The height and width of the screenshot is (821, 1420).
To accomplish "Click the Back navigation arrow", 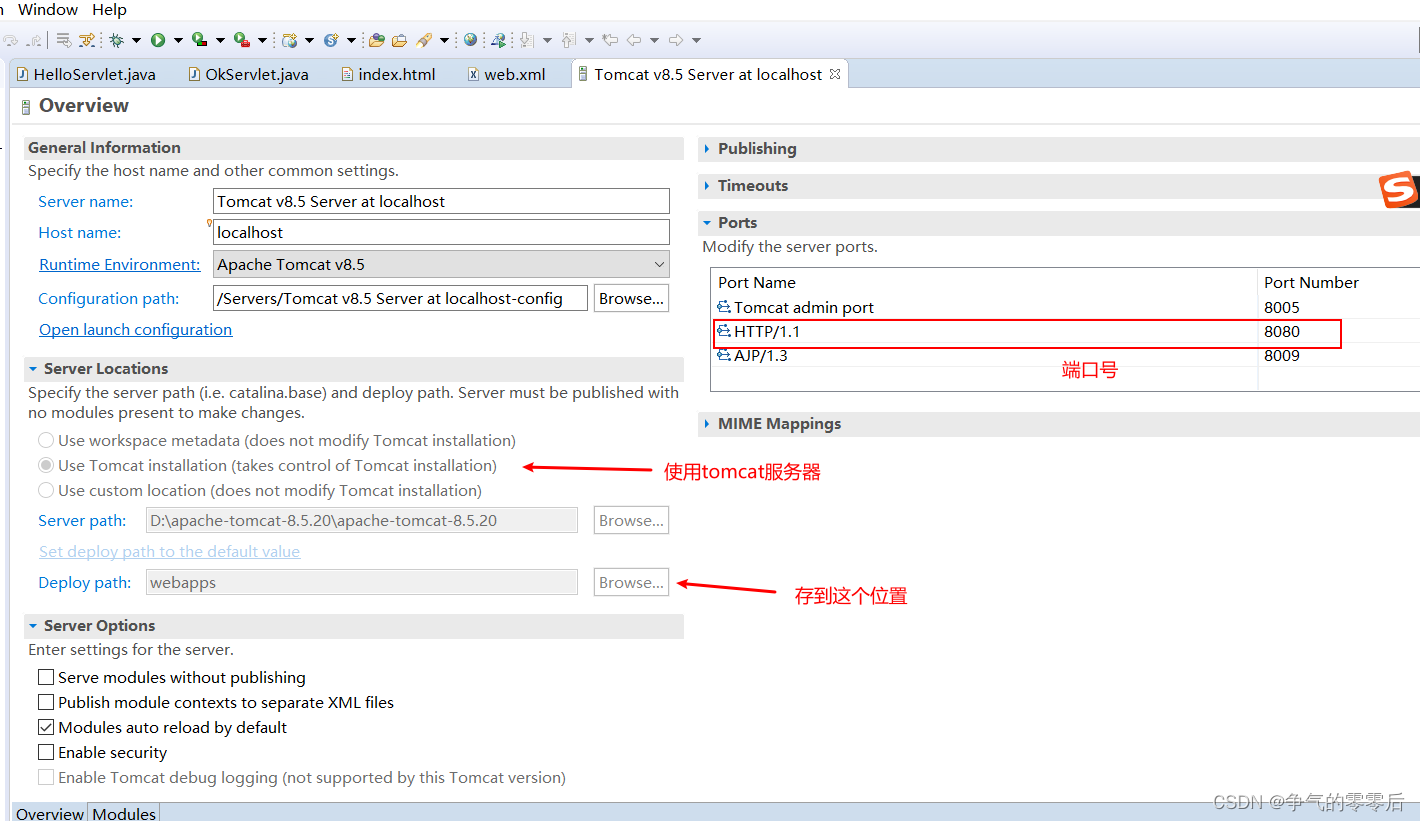I will (634, 40).
